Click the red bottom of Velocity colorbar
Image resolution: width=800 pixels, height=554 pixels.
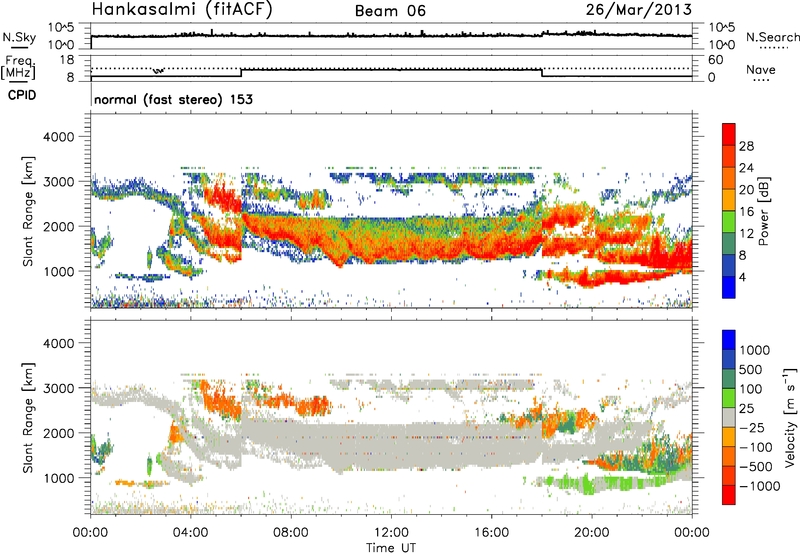click(729, 495)
